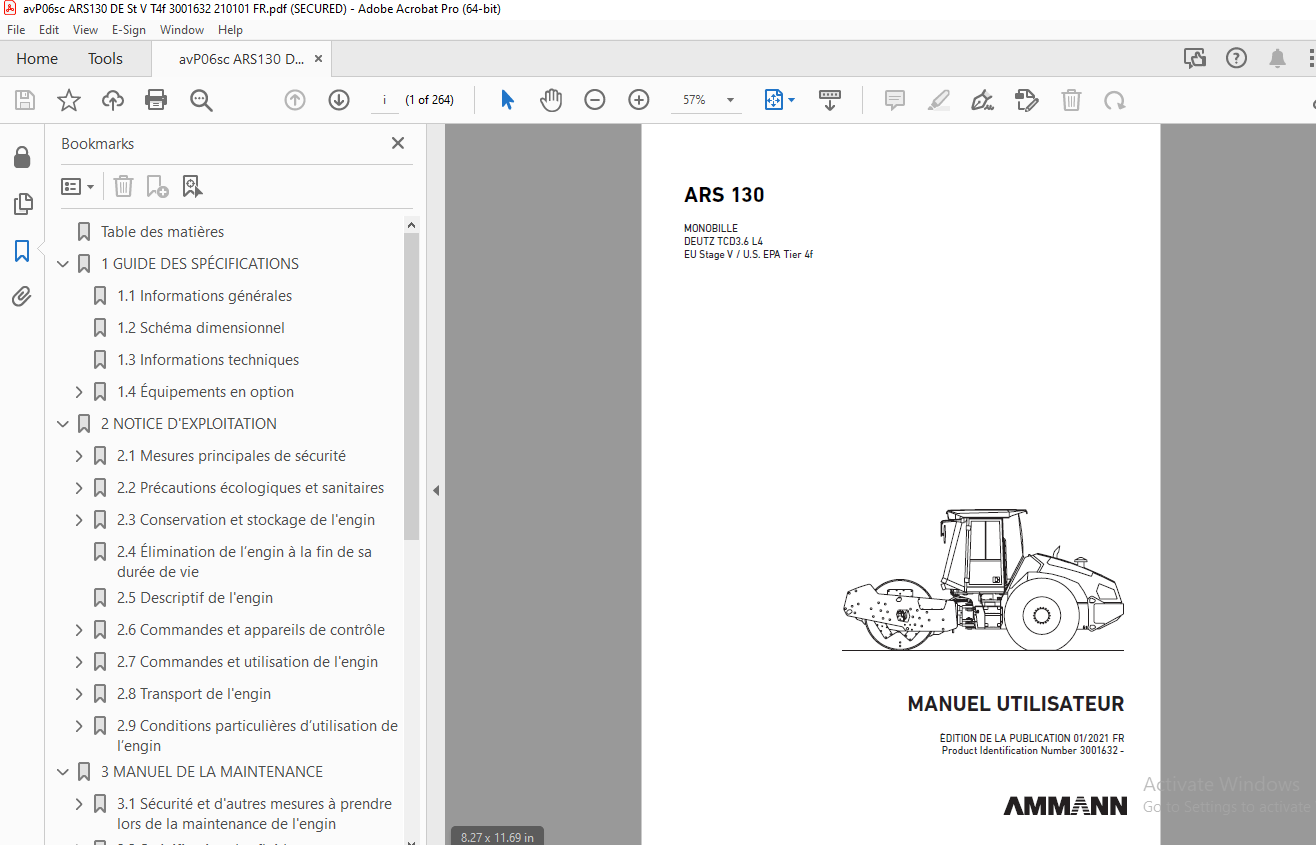Expand 2.2 Précautions écologiques et sanitaires

point(79,488)
